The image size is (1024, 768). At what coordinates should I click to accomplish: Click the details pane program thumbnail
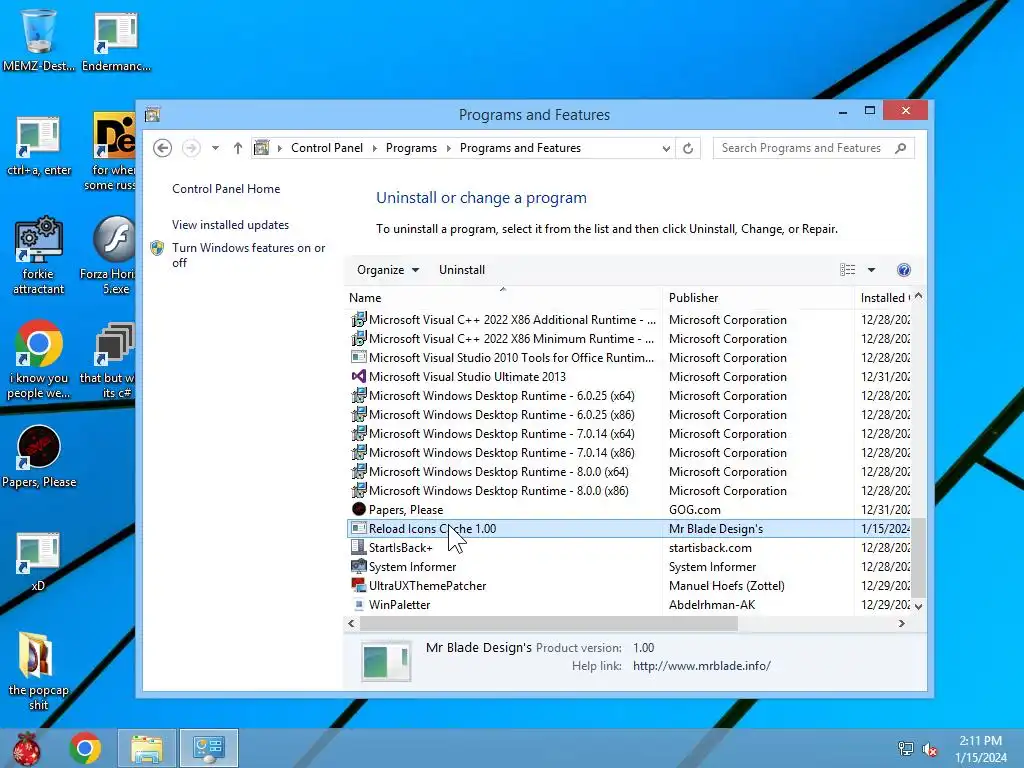[x=386, y=661]
